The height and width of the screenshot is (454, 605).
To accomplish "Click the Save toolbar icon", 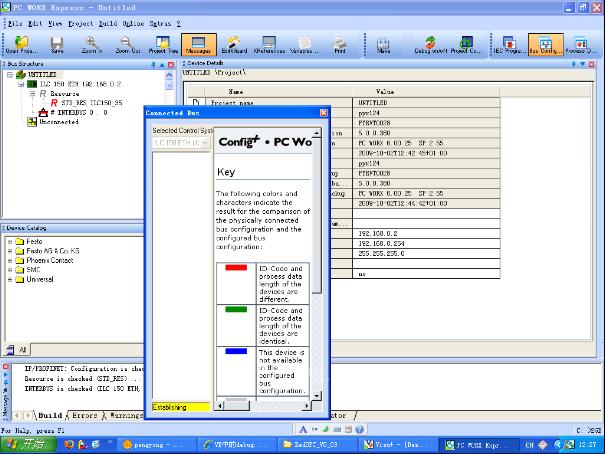I will [57, 44].
